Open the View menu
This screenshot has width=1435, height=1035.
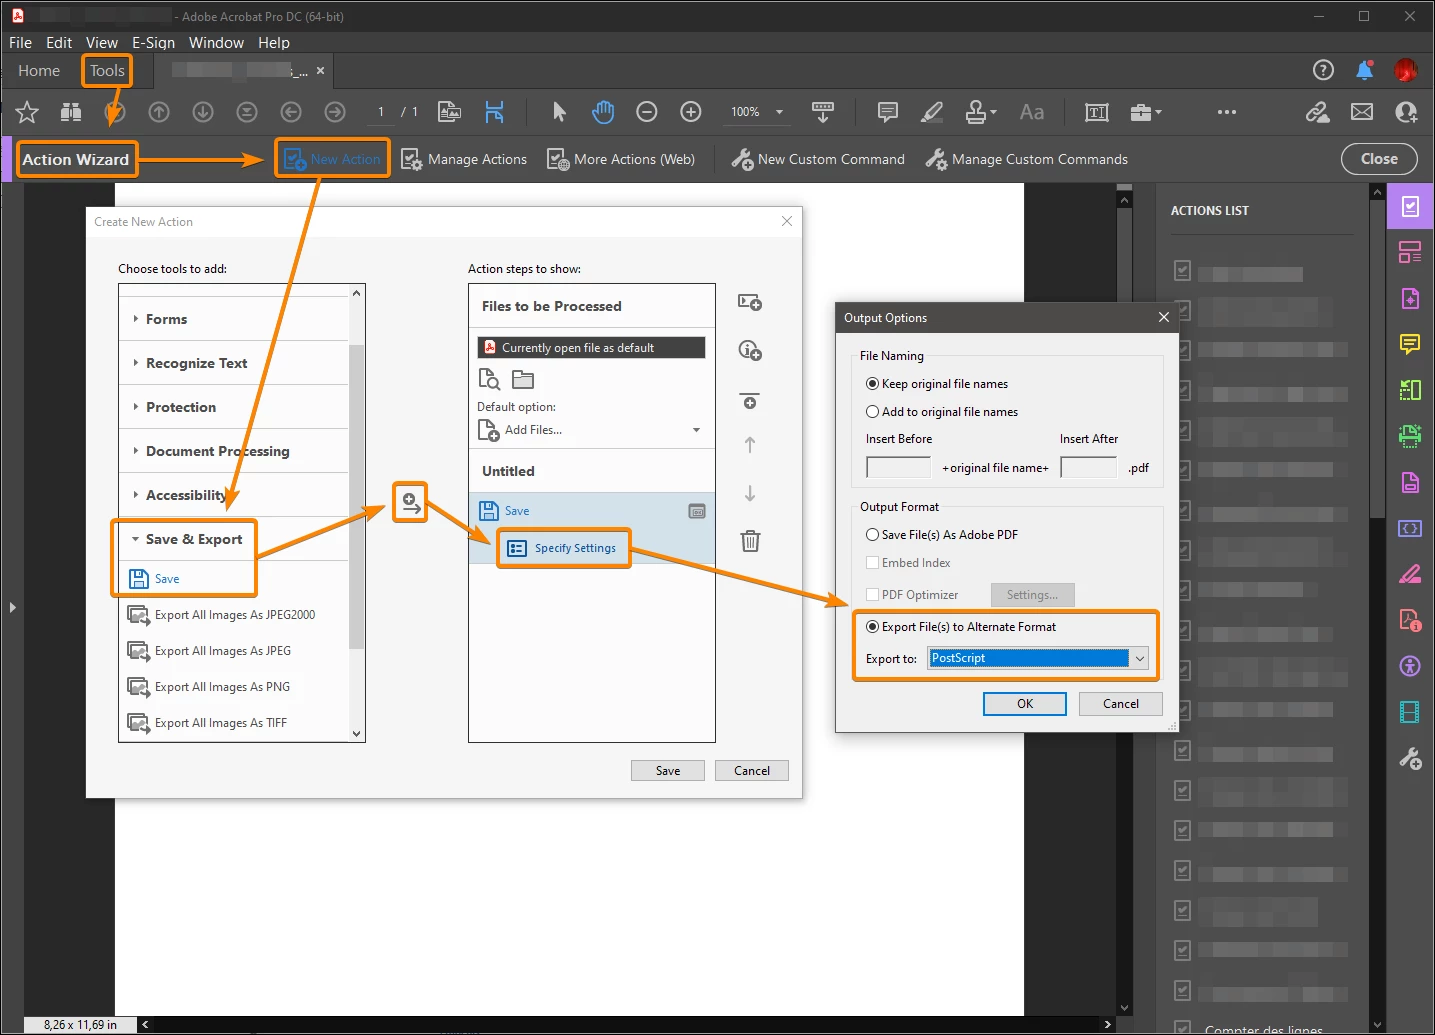point(102,43)
